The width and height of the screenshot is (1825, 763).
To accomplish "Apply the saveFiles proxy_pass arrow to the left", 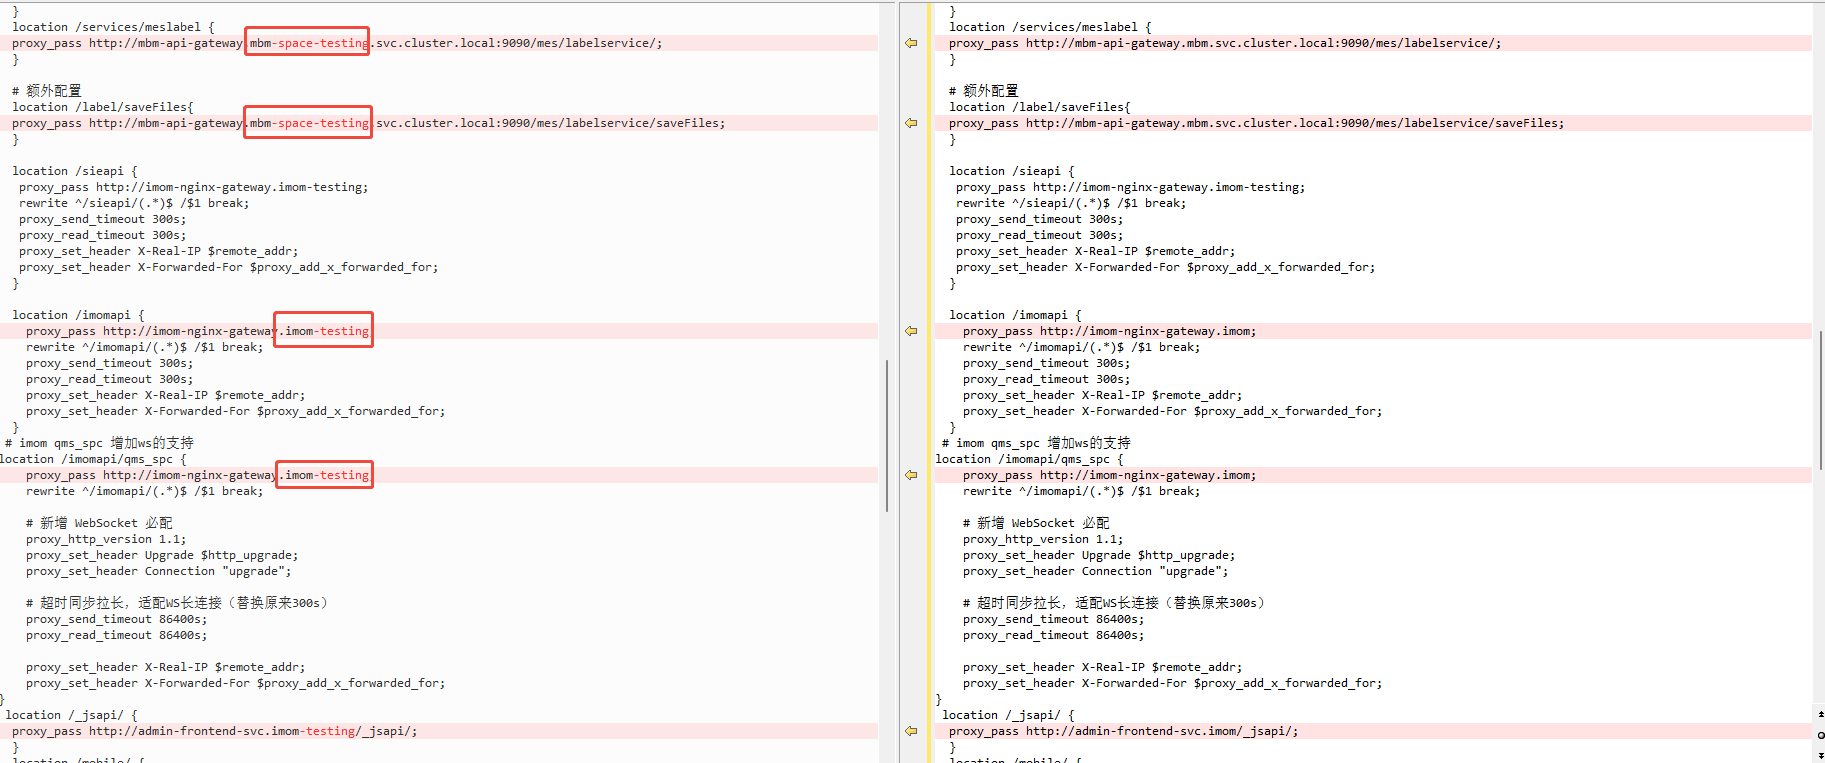I will tap(911, 123).
